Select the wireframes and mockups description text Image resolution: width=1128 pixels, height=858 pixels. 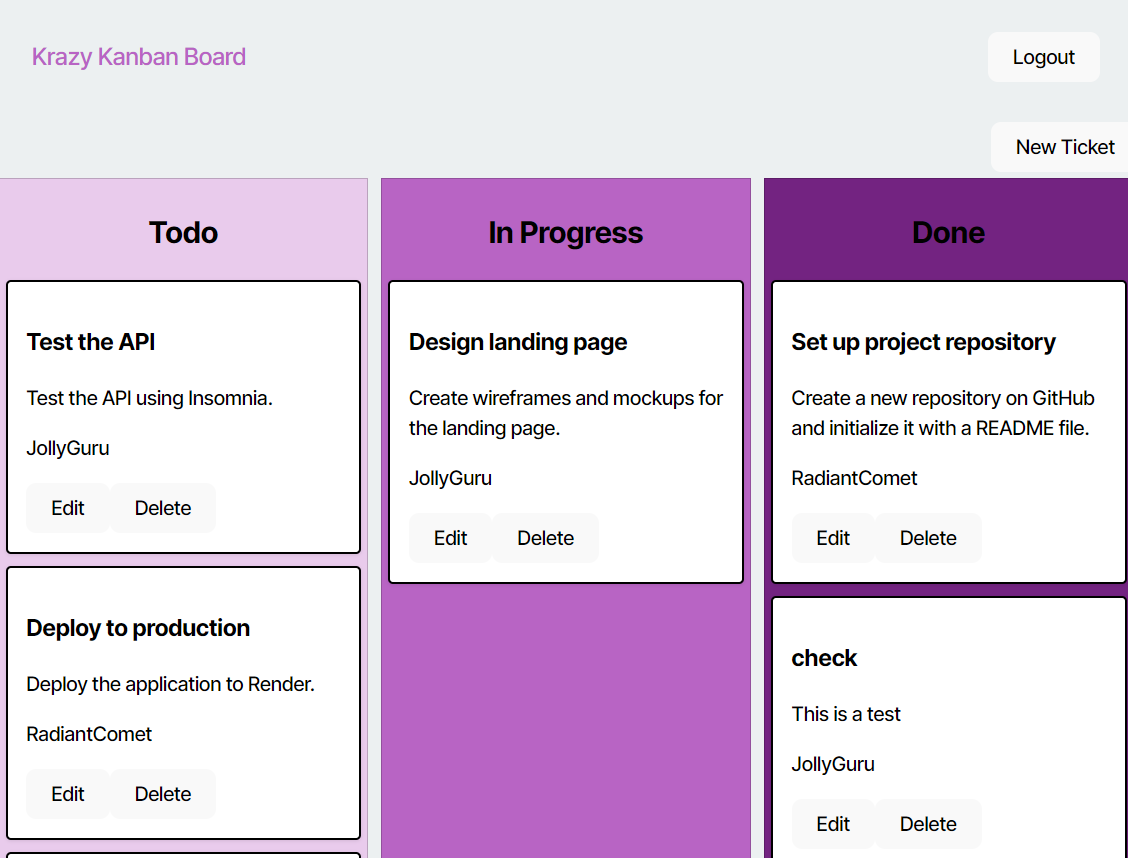tap(566, 413)
